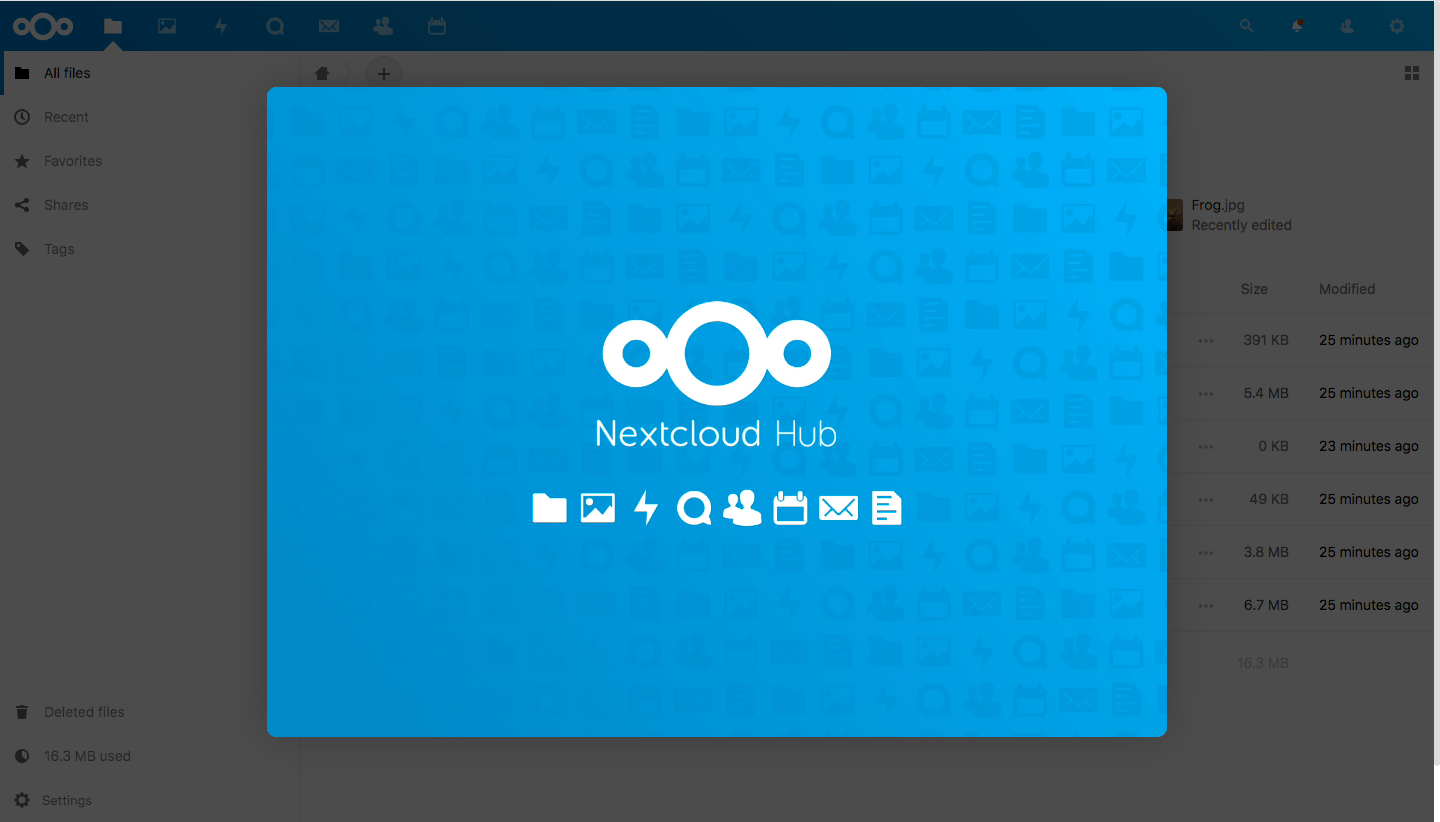Viewport: 1440px width, 822px height.
Task: Click the document icon in Hub splash
Action: [886, 508]
